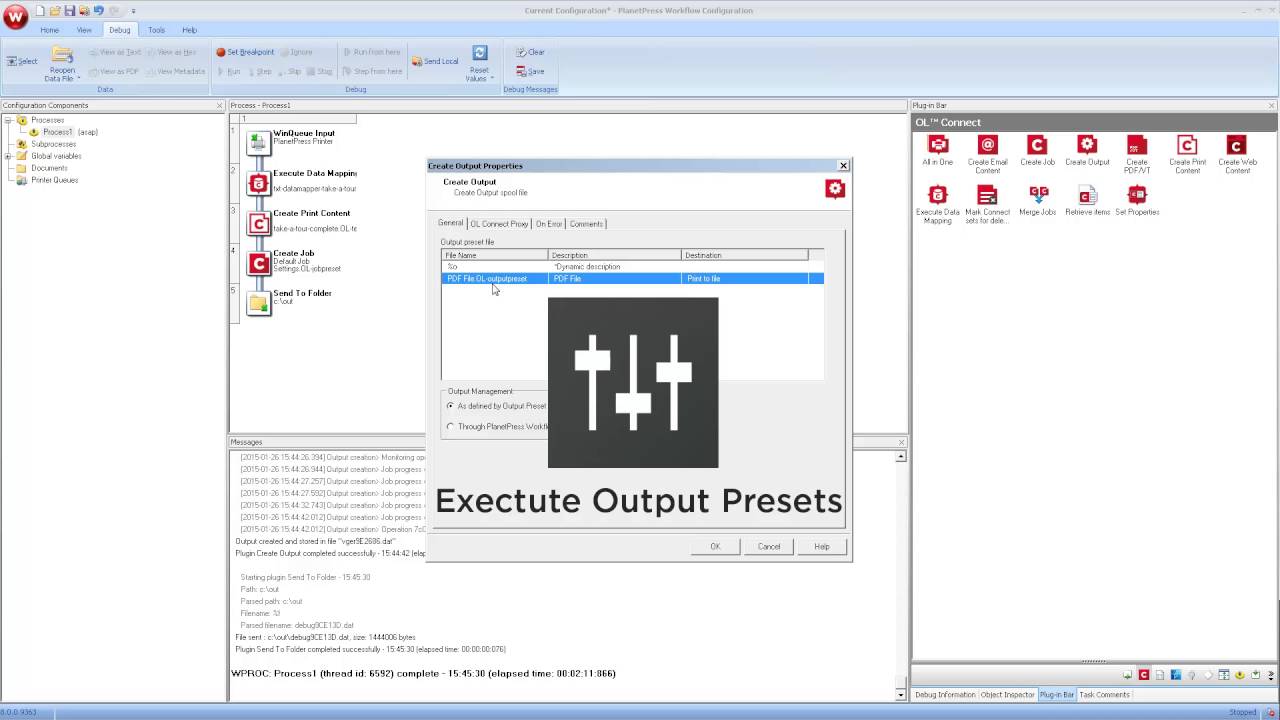This screenshot has height=720, width=1280.
Task: Click the OL Connect category header
Action: (x=1094, y=122)
